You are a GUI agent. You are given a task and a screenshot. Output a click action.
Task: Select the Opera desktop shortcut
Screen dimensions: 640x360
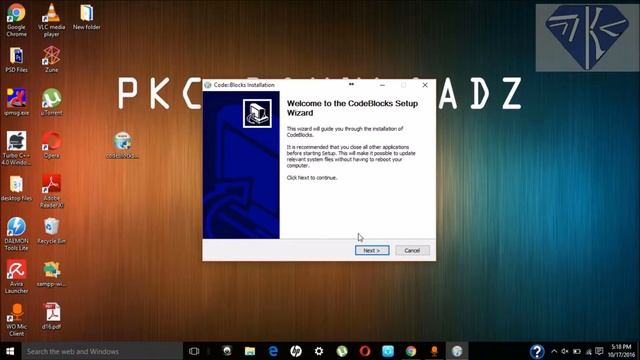point(51,145)
